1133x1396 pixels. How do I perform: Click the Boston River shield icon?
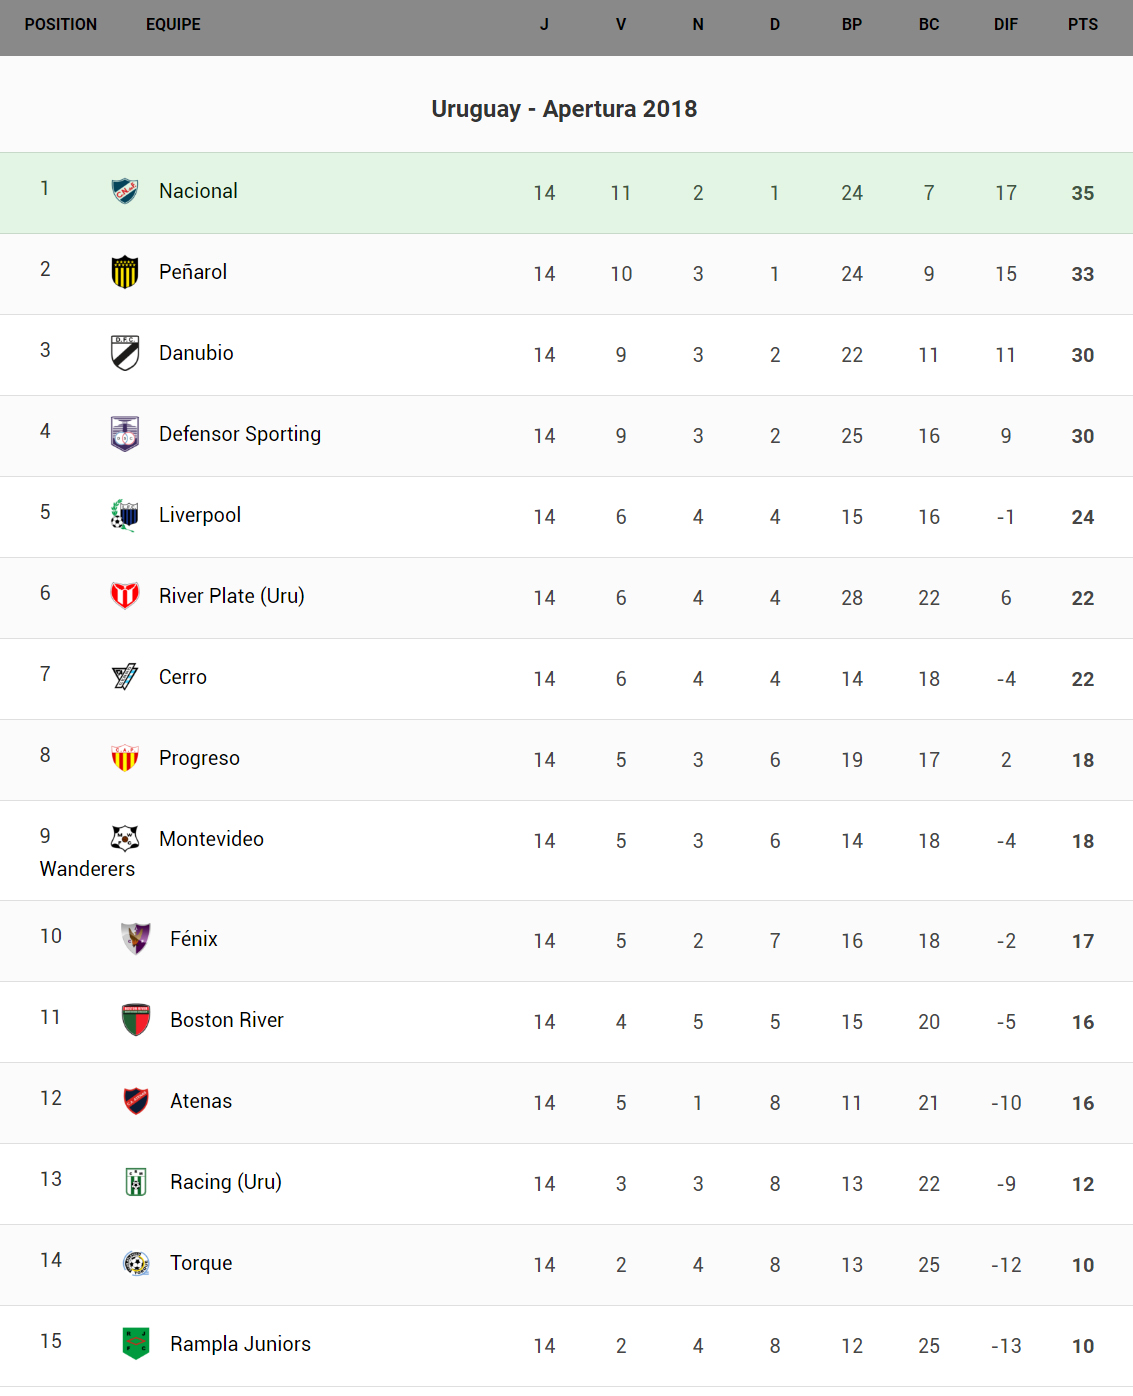pyautogui.click(x=136, y=1019)
